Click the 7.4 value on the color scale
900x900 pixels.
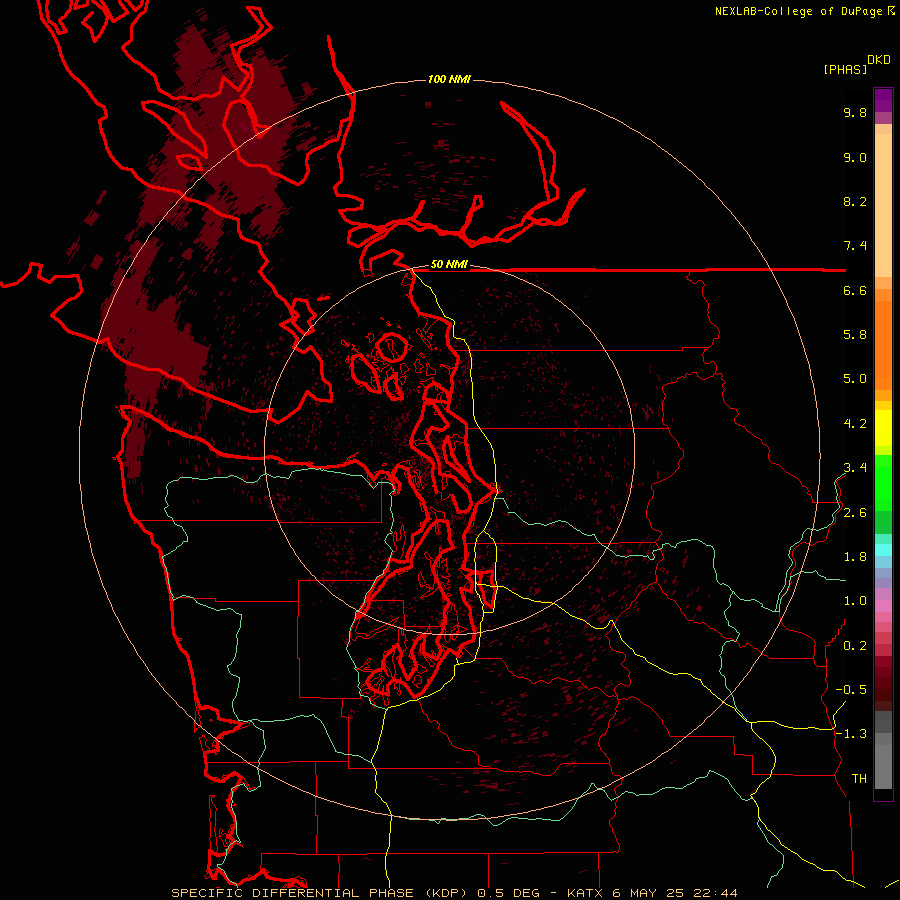[855, 246]
